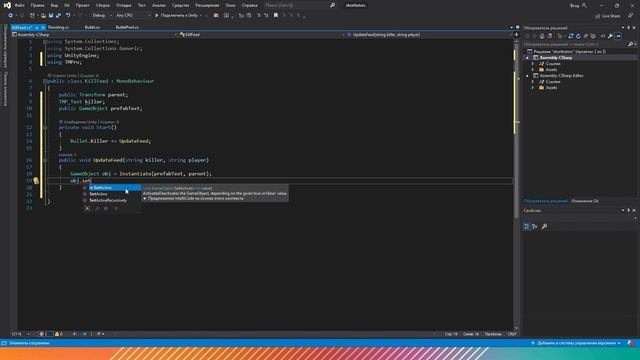Image resolution: width=640 pixels, height=360 pixels.
Task: Collapse the Assembly-CSharp project node
Action: [527, 58]
